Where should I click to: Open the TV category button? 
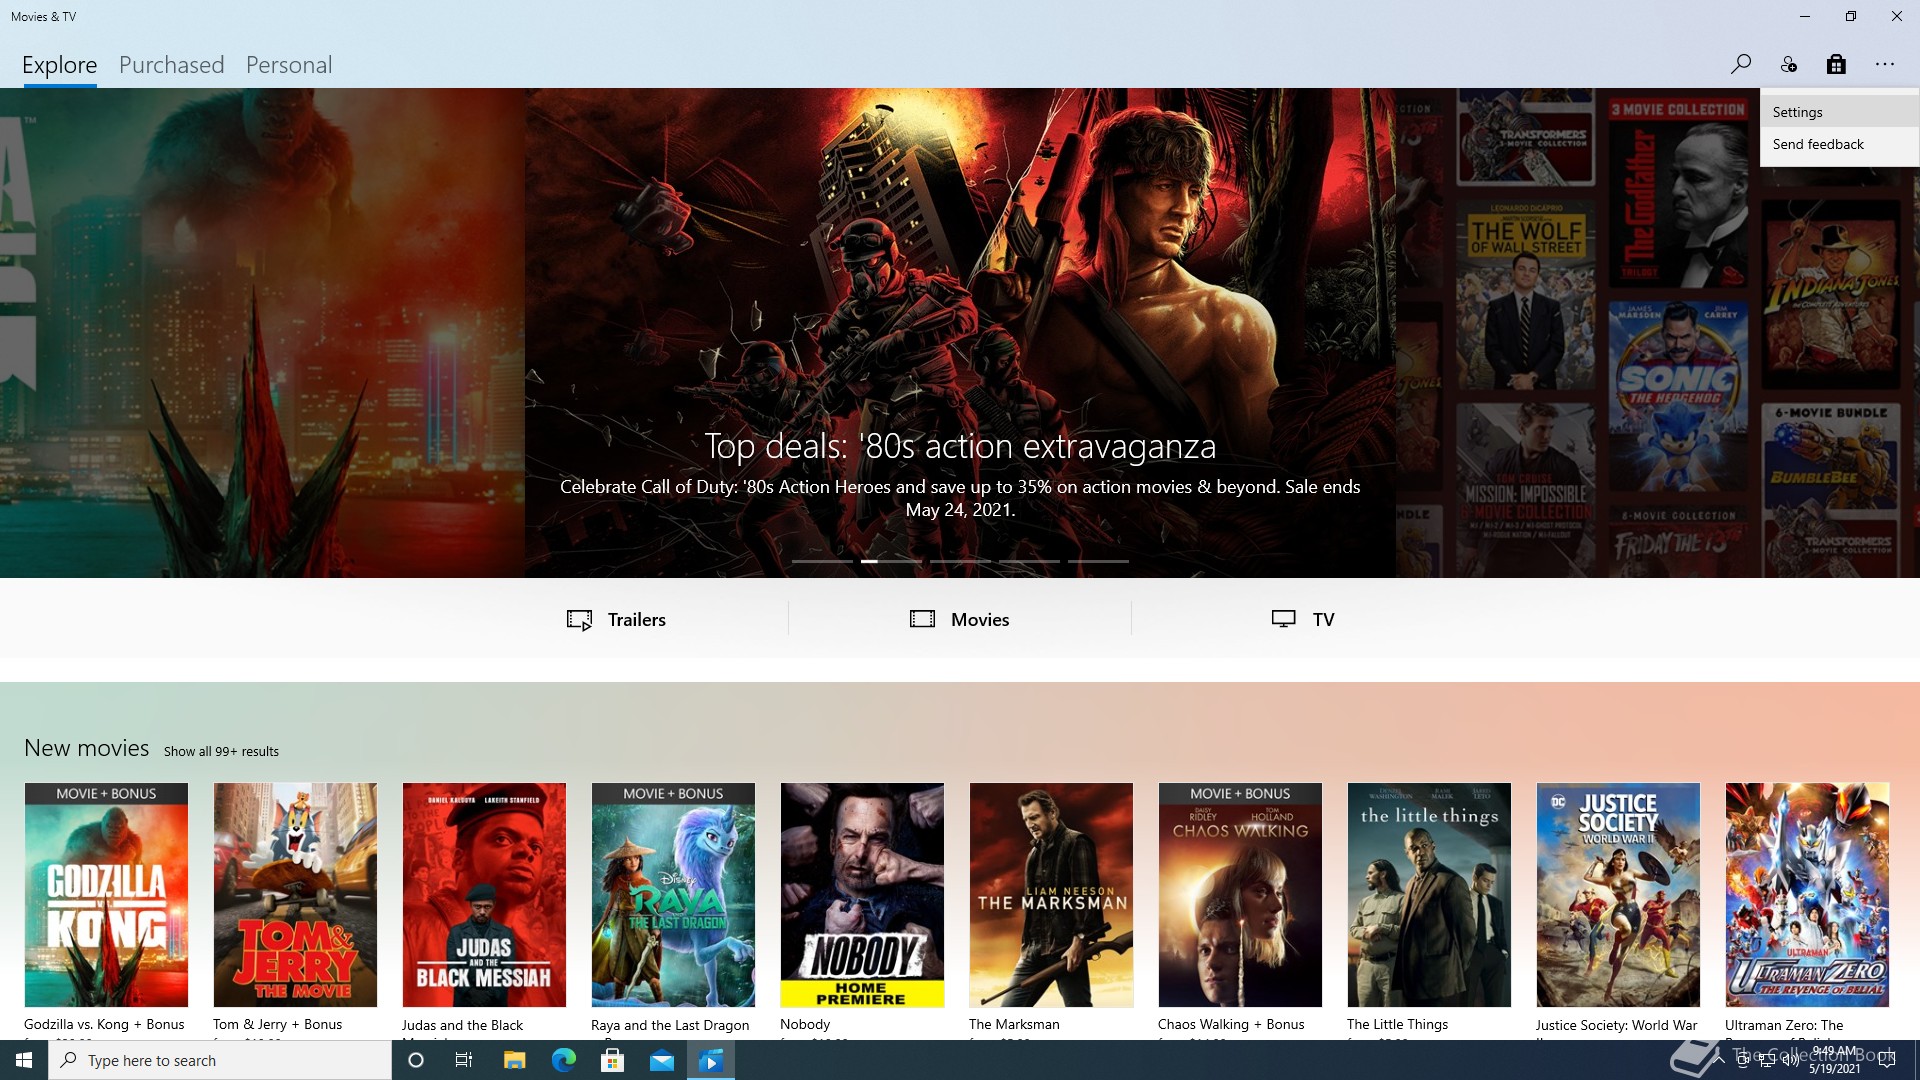1303,619
